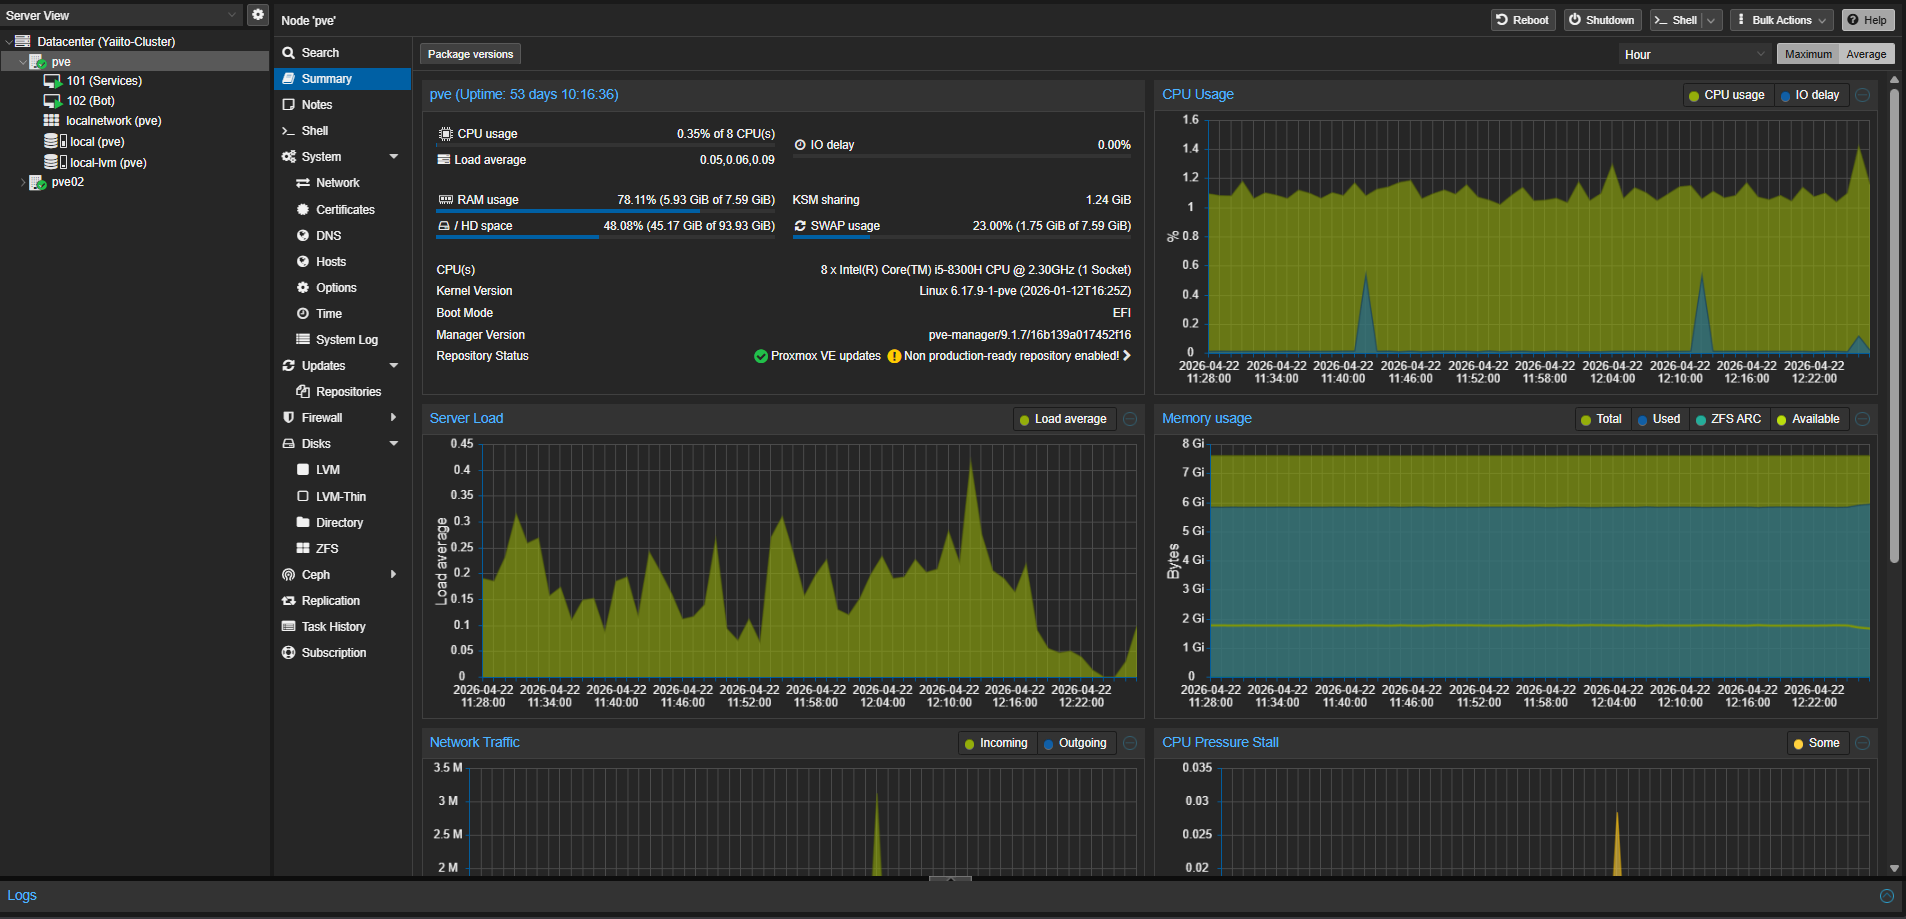
Task: Click the Package versions button
Action: pos(470,55)
